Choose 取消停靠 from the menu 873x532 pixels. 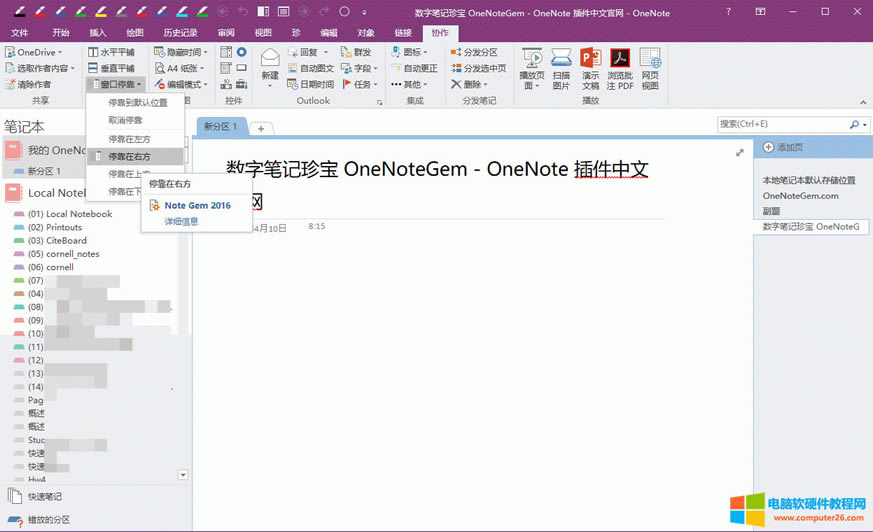[135, 120]
